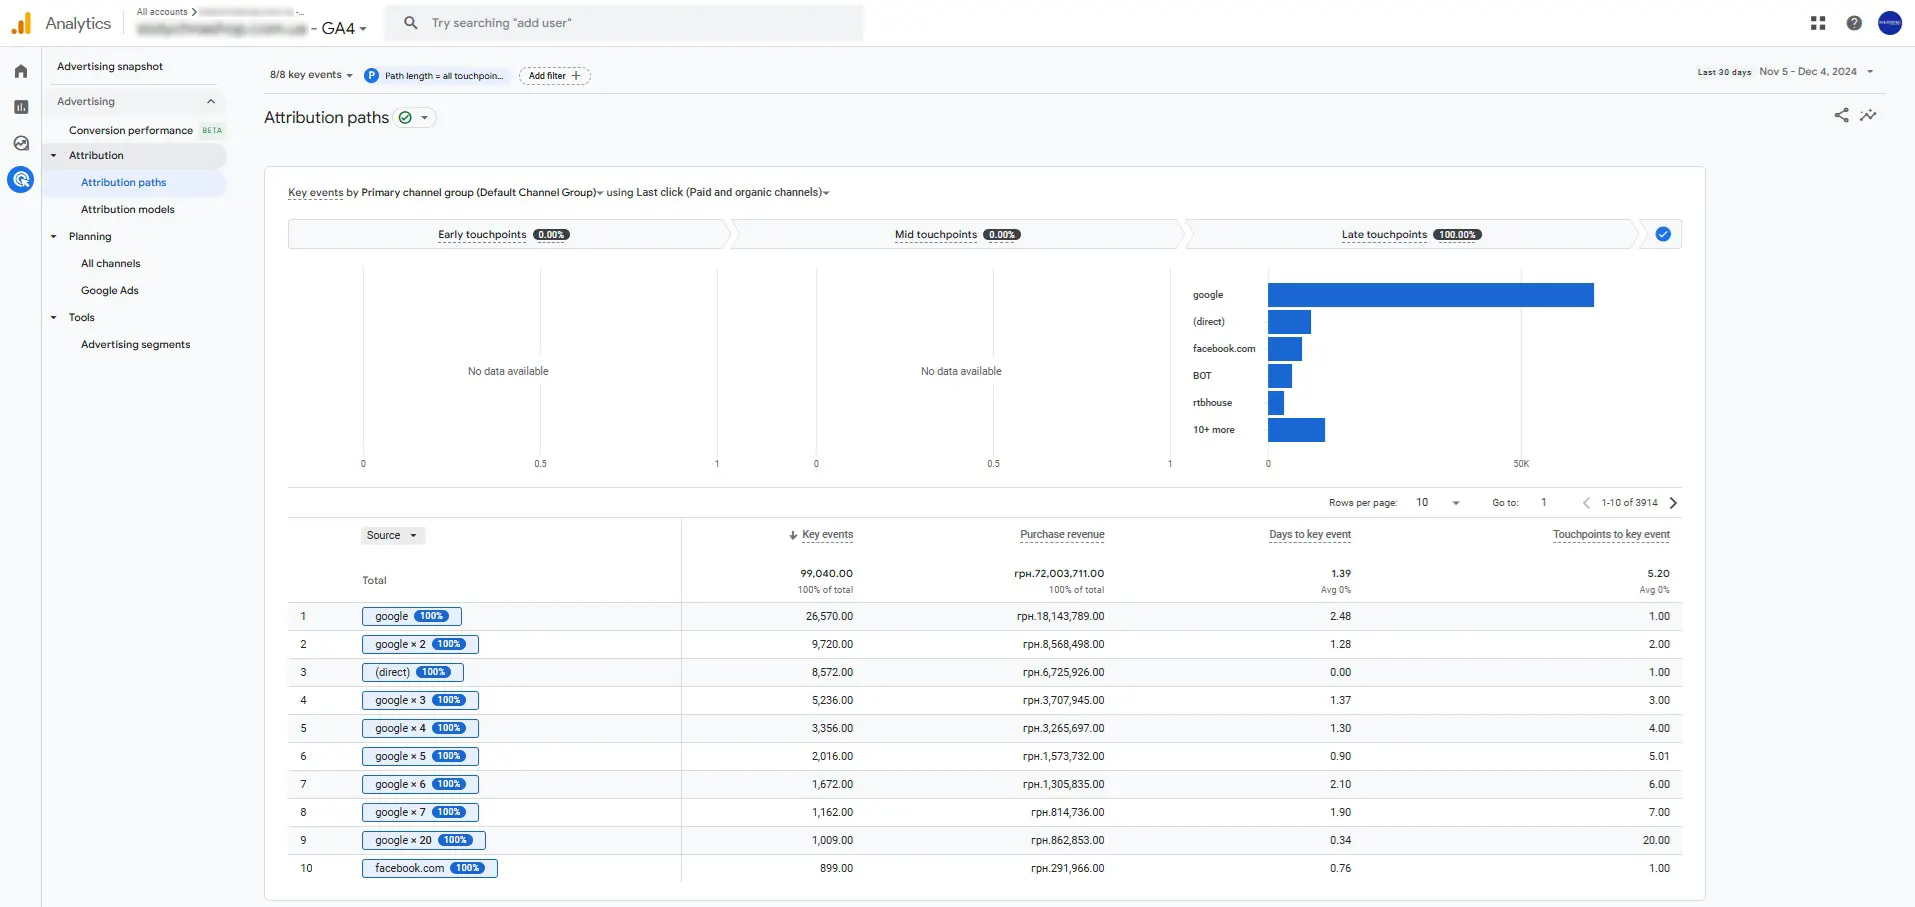
Task: Open the Home icon in left rail
Action: [21, 71]
